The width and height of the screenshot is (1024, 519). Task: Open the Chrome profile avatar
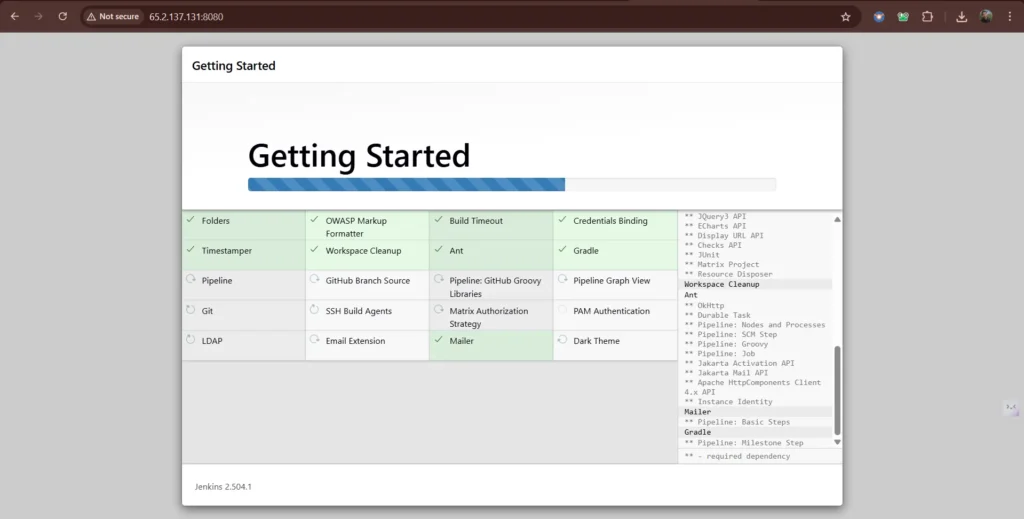tap(986, 16)
